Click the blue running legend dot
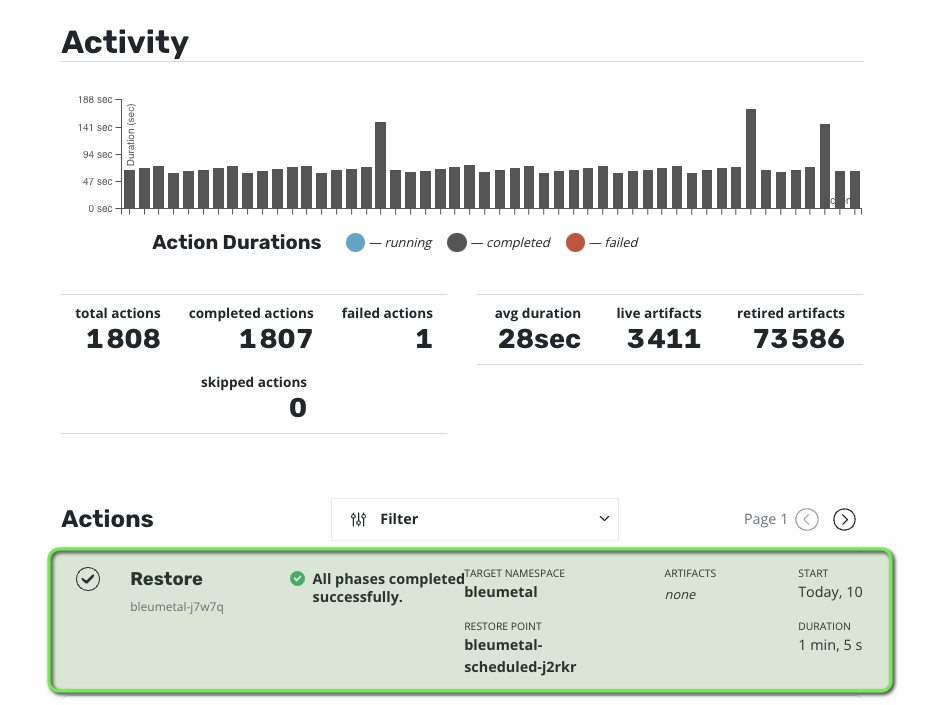The image size is (945, 705). (355, 242)
